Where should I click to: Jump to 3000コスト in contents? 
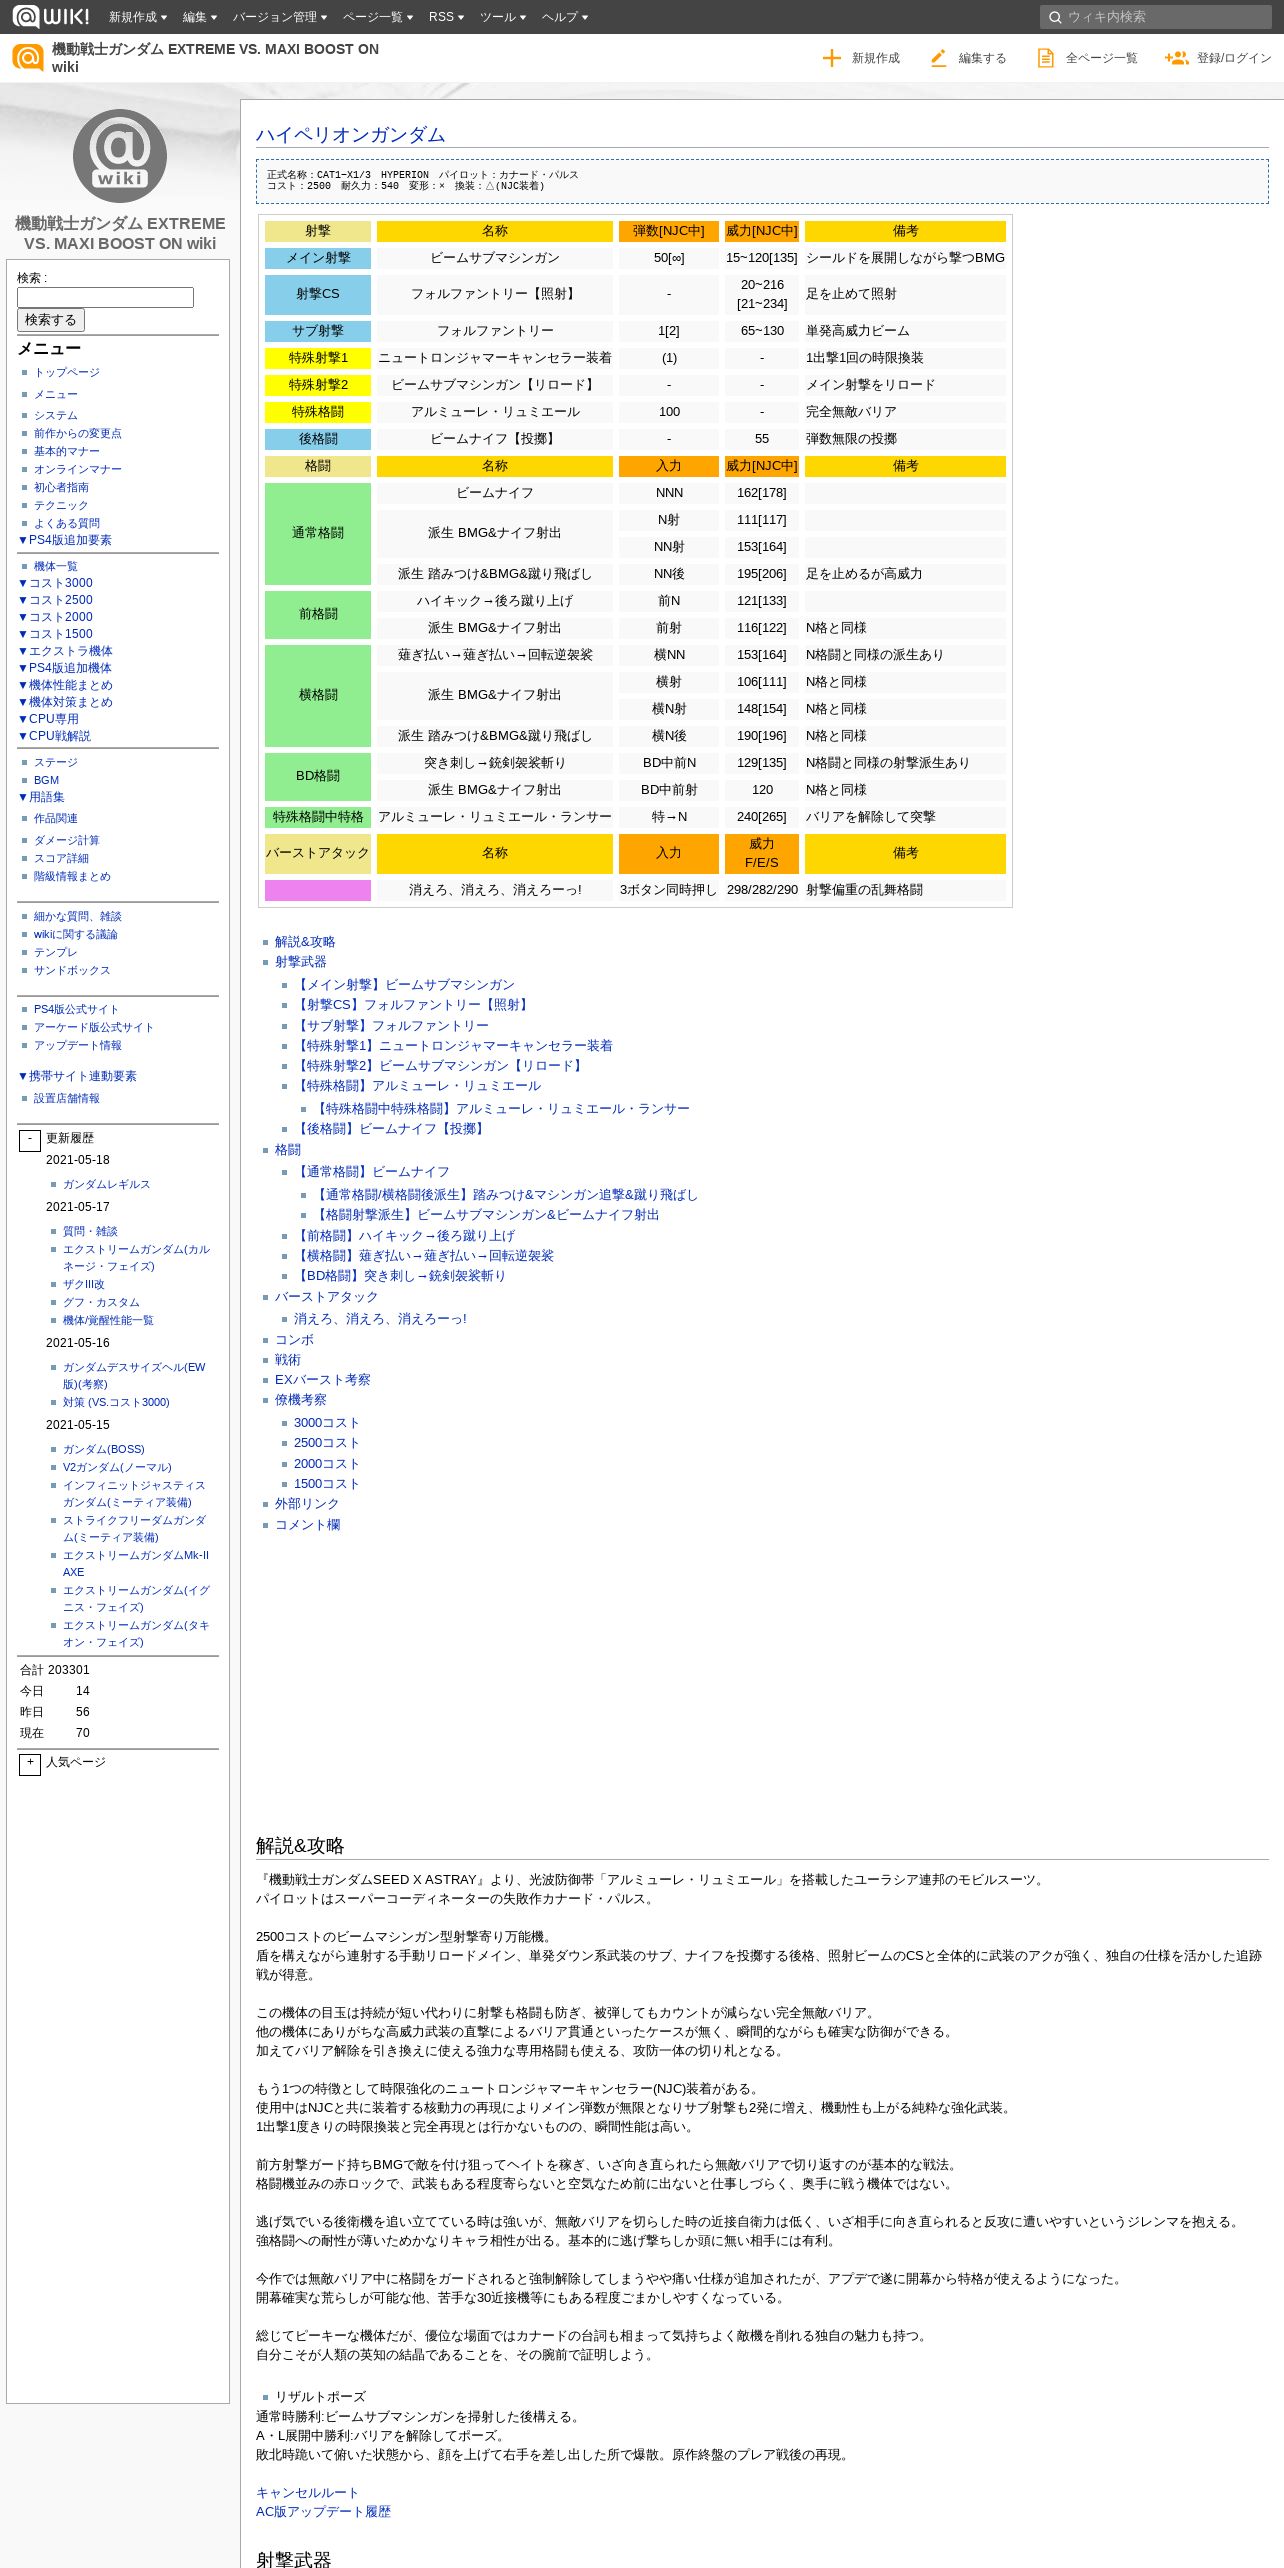326,1423
